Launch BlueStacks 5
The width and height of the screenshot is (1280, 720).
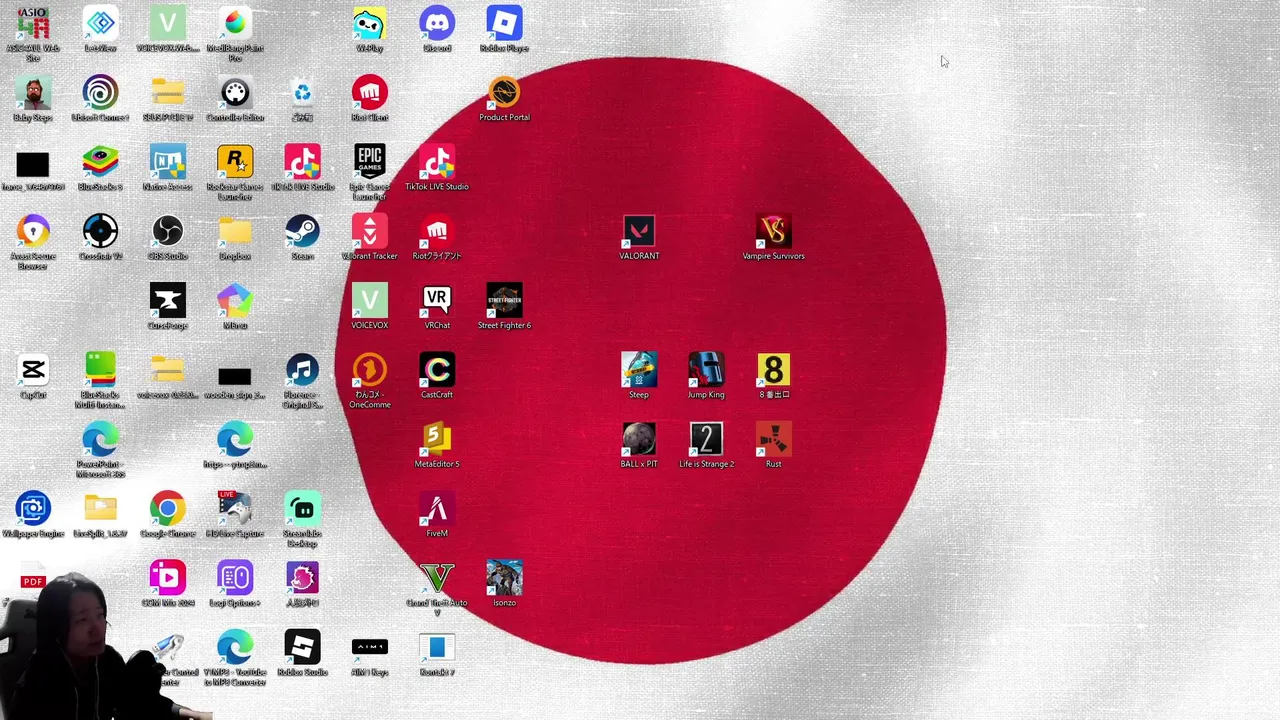click(100, 162)
